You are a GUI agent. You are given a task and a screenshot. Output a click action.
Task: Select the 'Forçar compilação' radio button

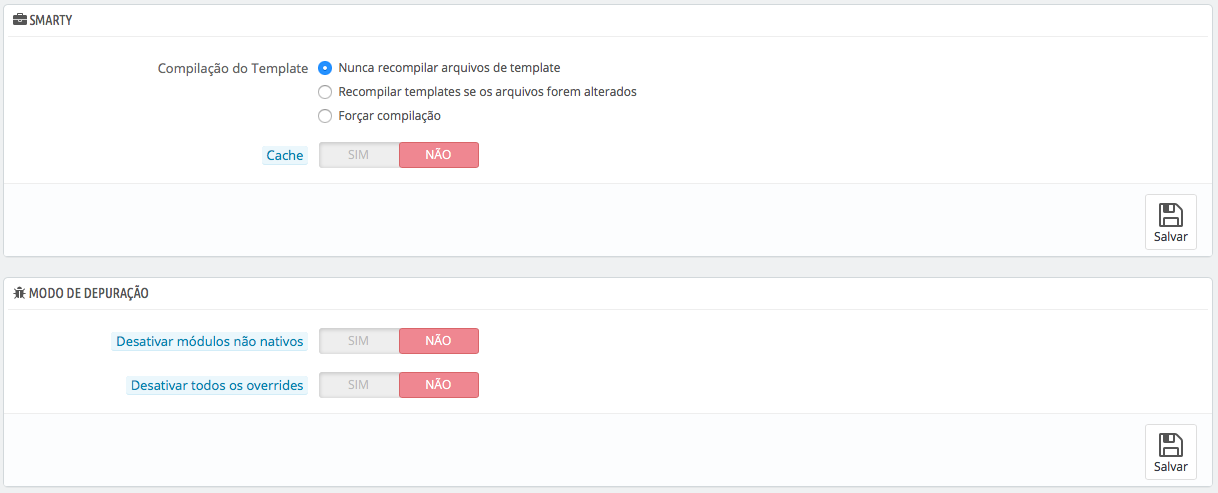coord(325,116)
